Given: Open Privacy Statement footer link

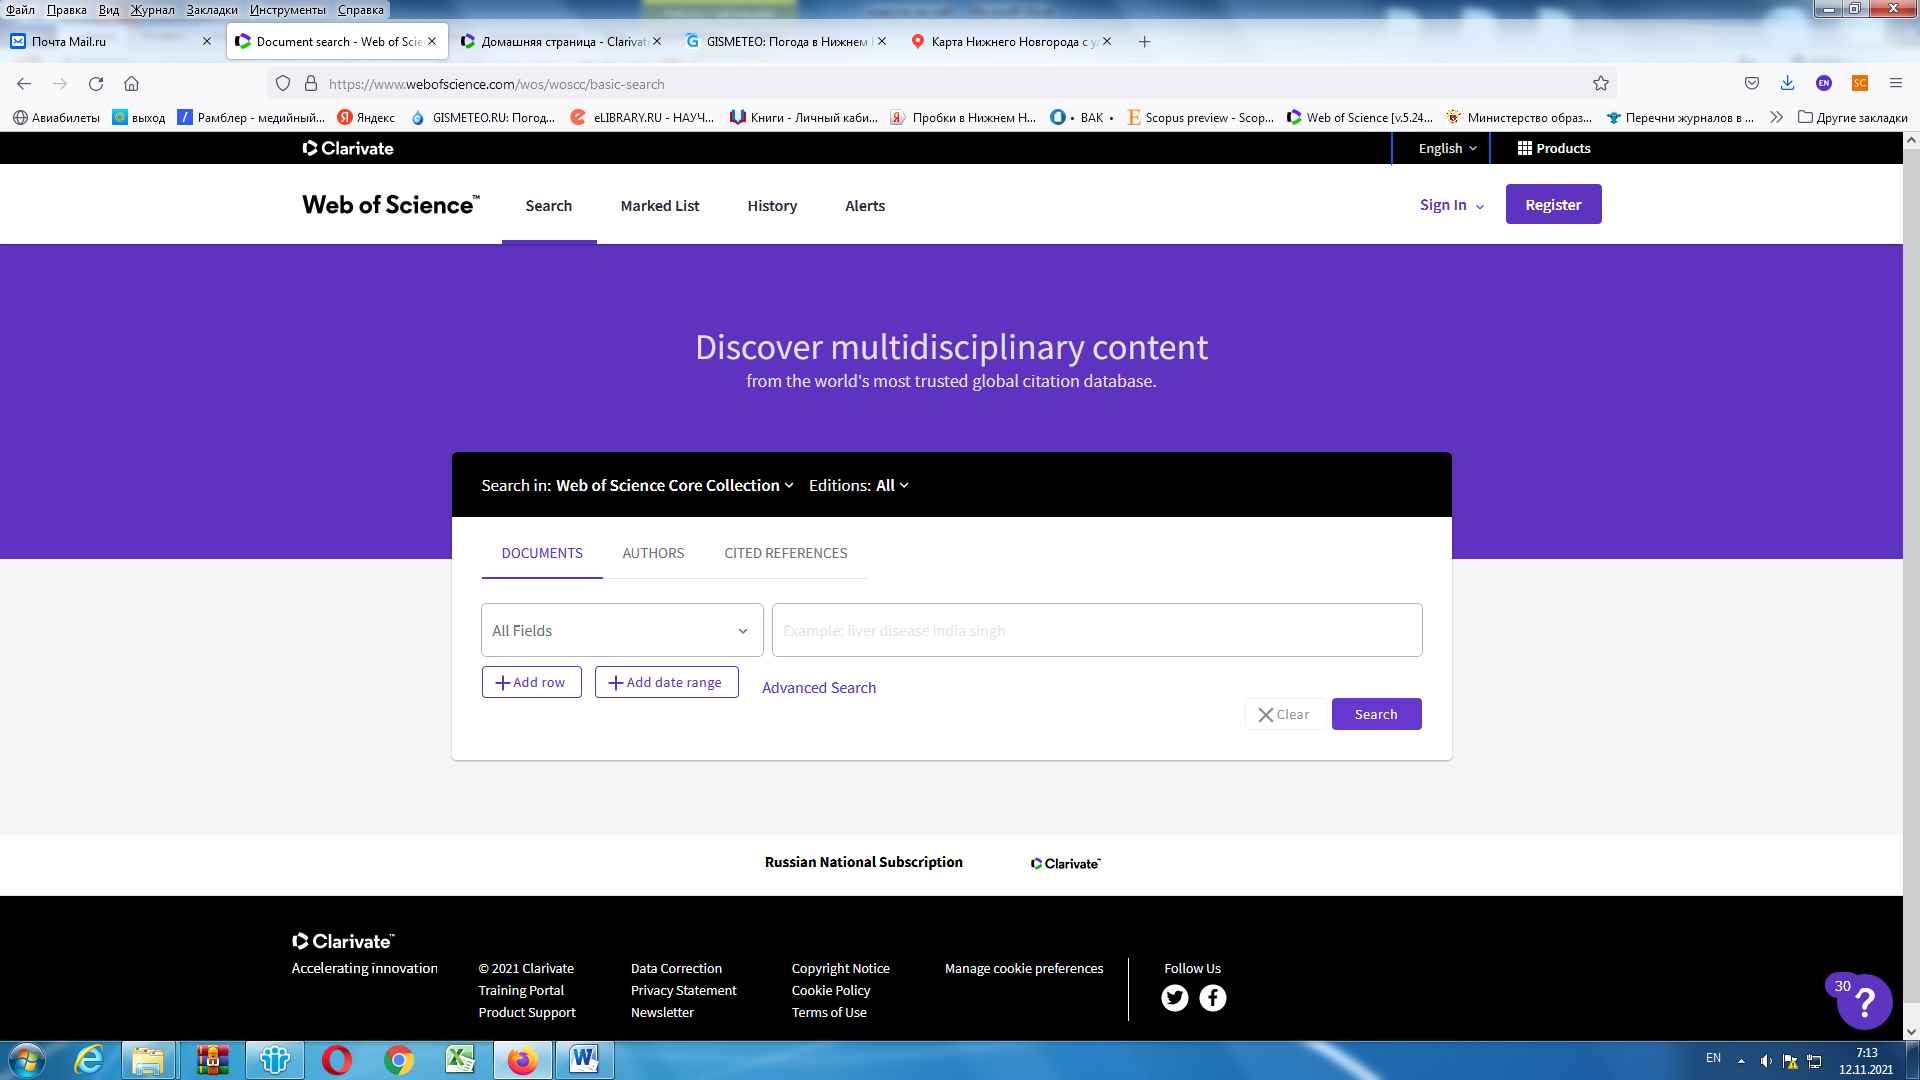Looking at the screenshot, I should 683,990.
